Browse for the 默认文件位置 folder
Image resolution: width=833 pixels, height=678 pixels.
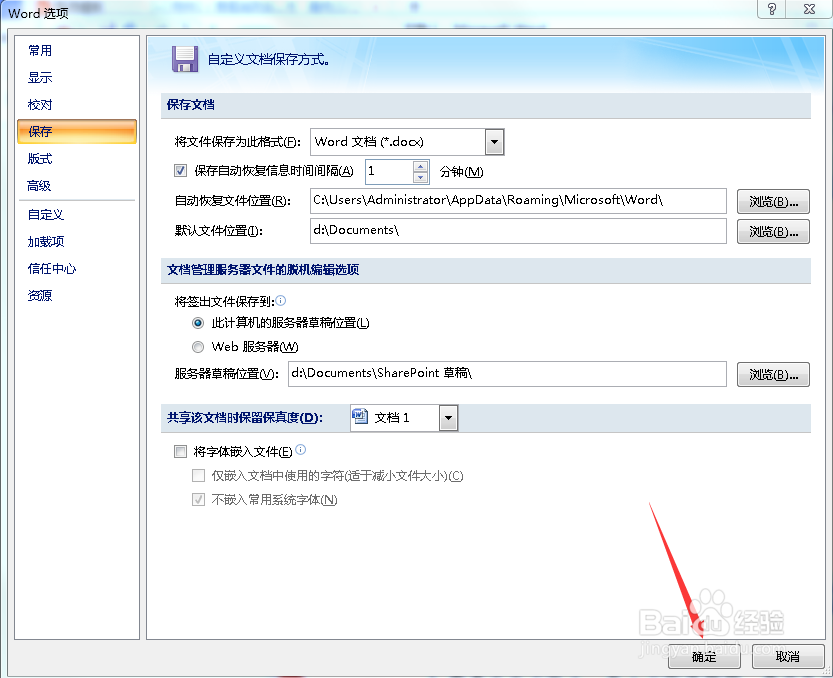click(773, 232)
